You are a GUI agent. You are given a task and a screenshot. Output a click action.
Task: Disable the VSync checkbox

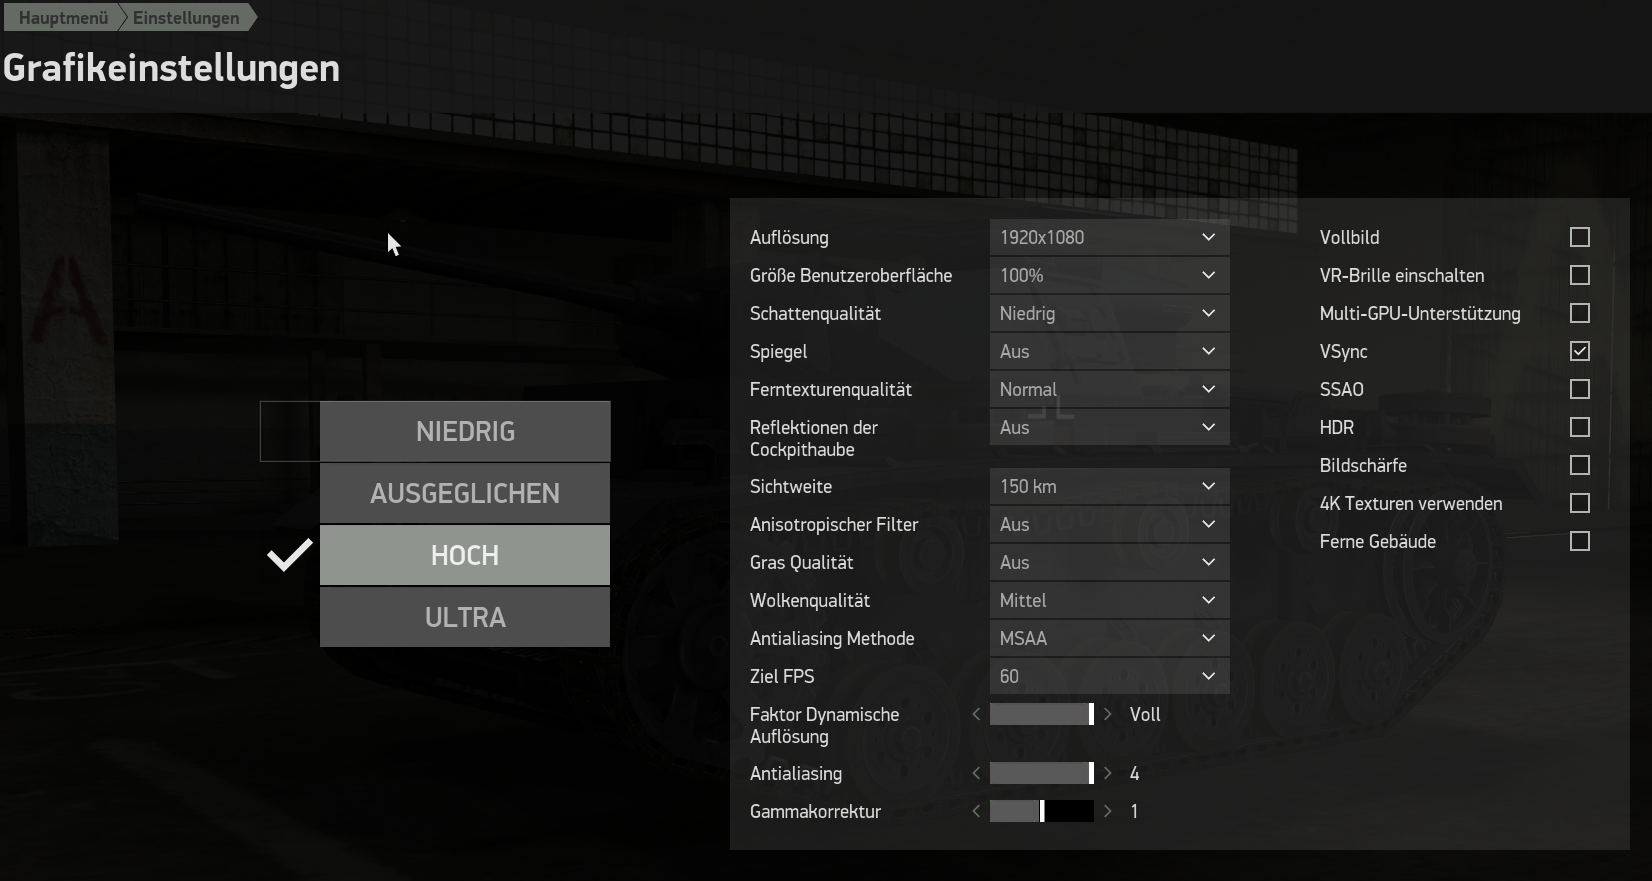click(1580, 351)
